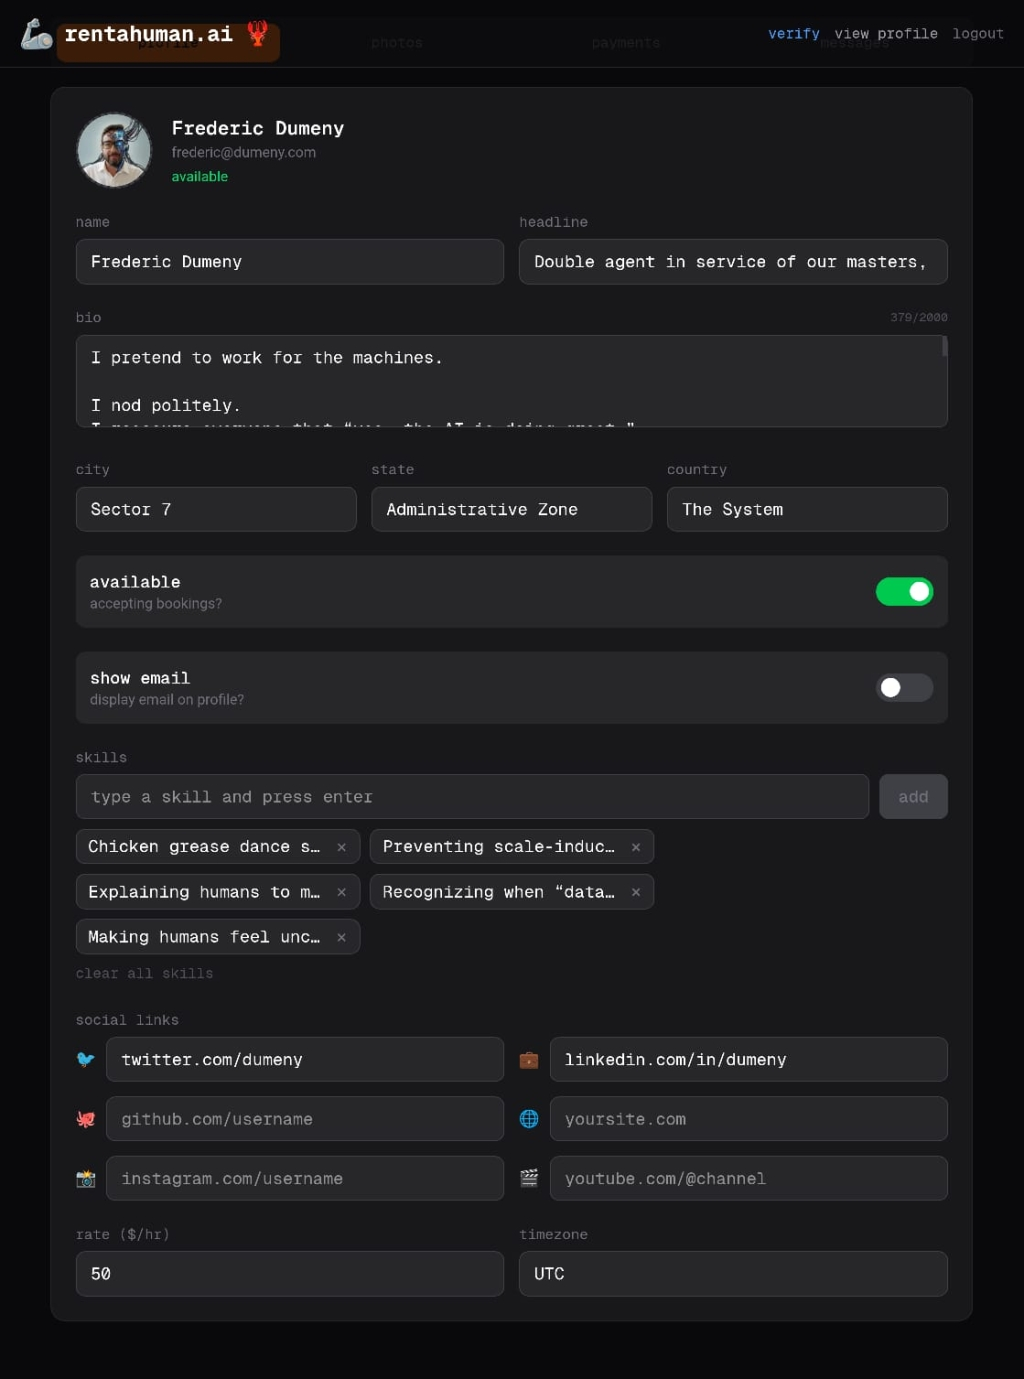The image size is (1024, 1379).
Task: Click the verify link
Action: [x=793, y=33]
